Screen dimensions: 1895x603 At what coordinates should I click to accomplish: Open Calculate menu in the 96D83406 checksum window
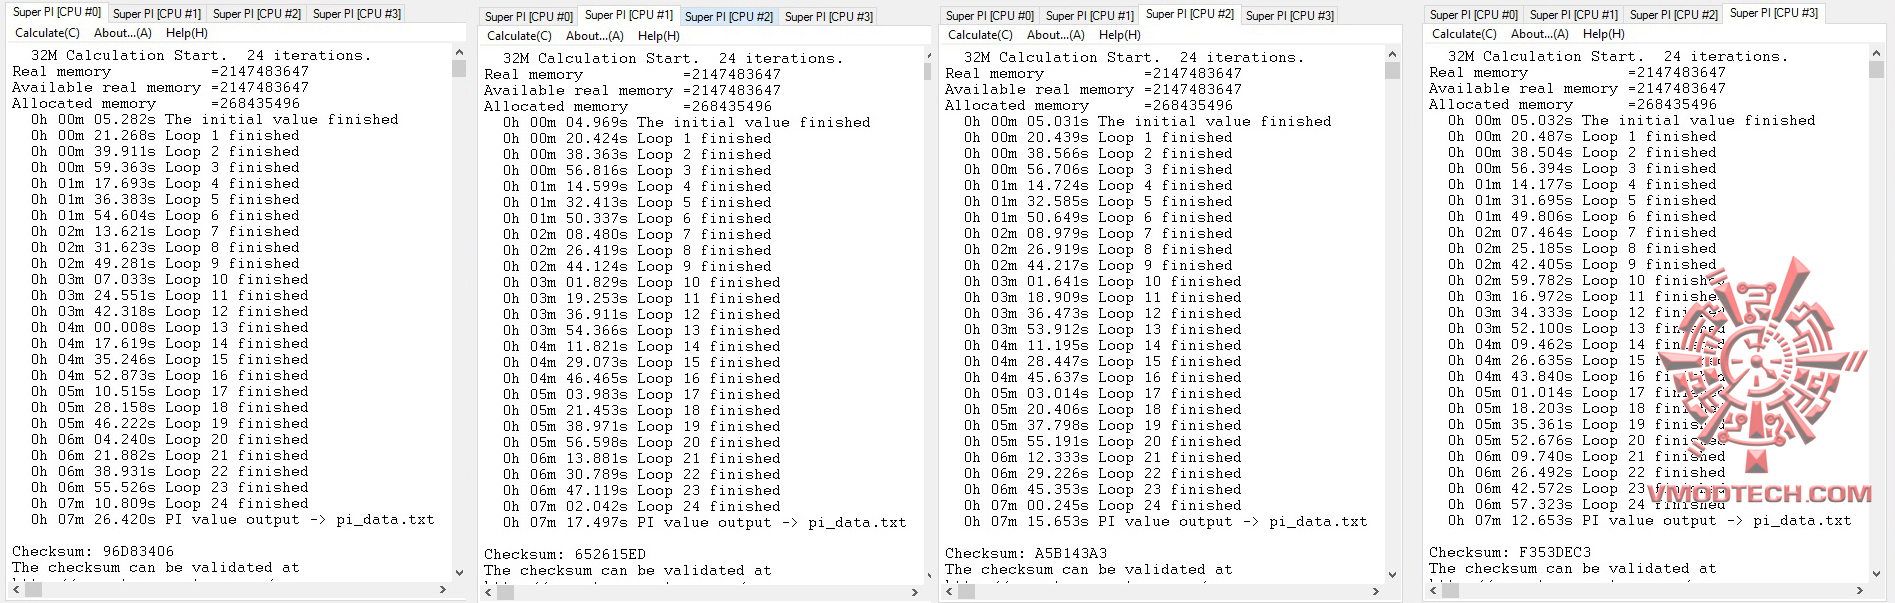[40, 33]
